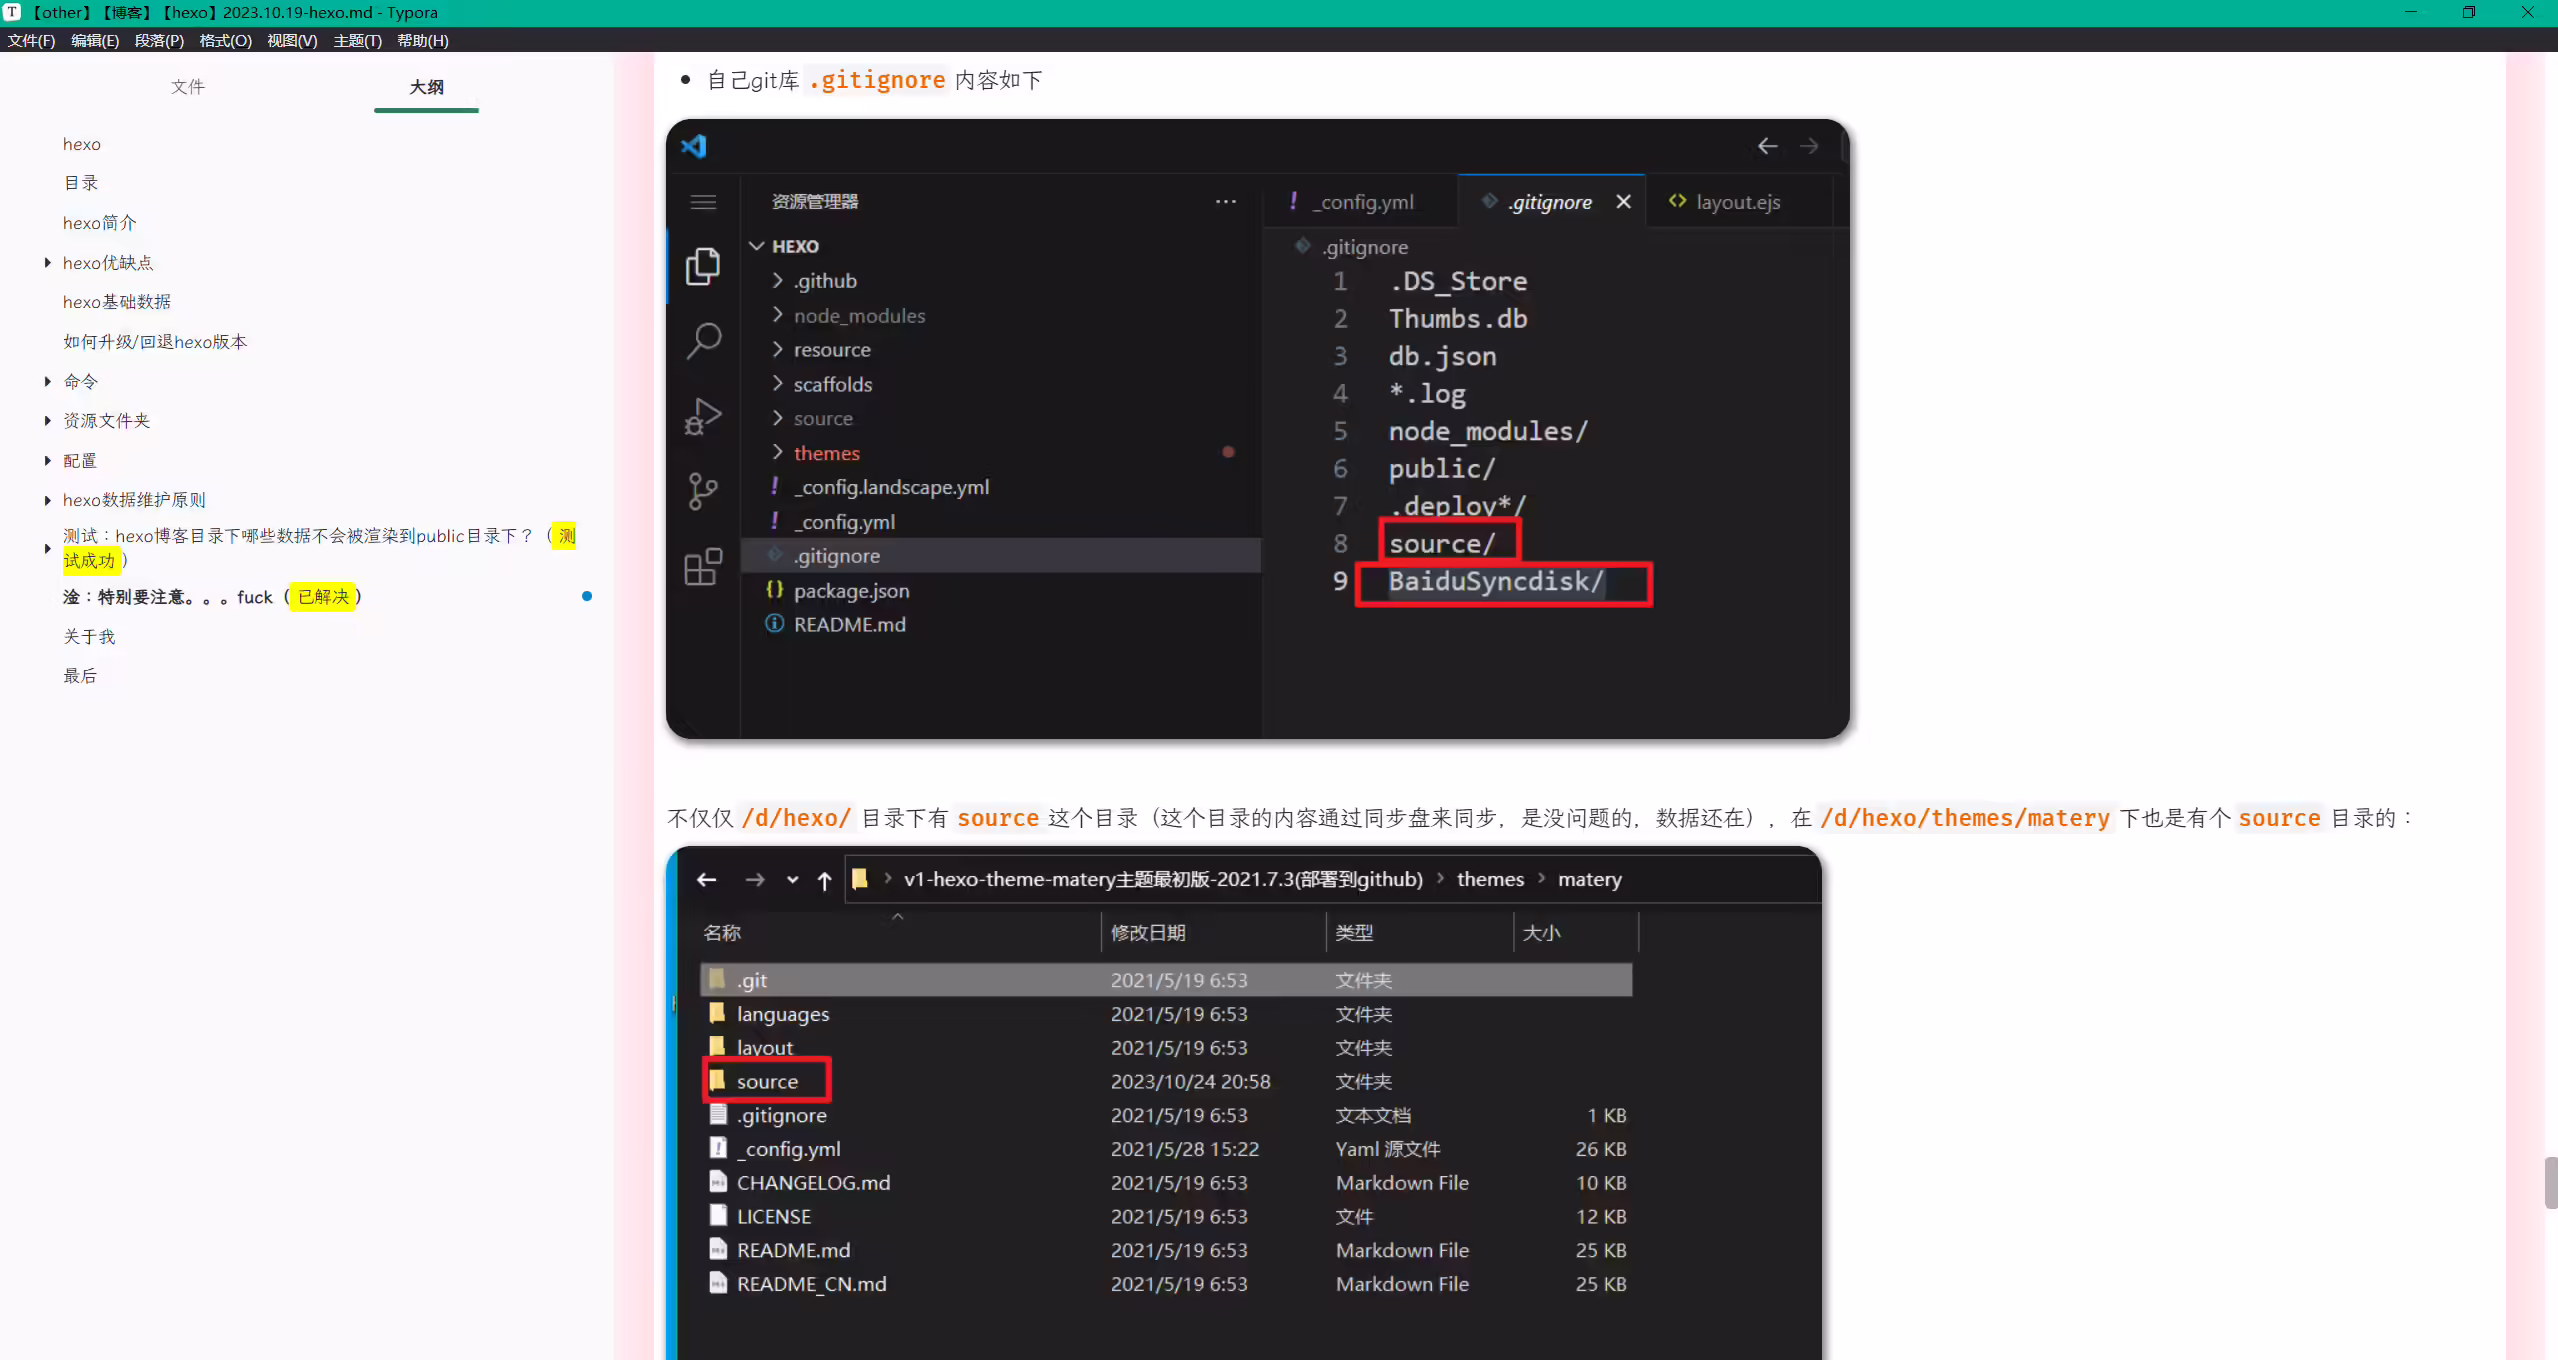
Task: Expand the hexo优缺点 outline section
Action: point(47,263)
